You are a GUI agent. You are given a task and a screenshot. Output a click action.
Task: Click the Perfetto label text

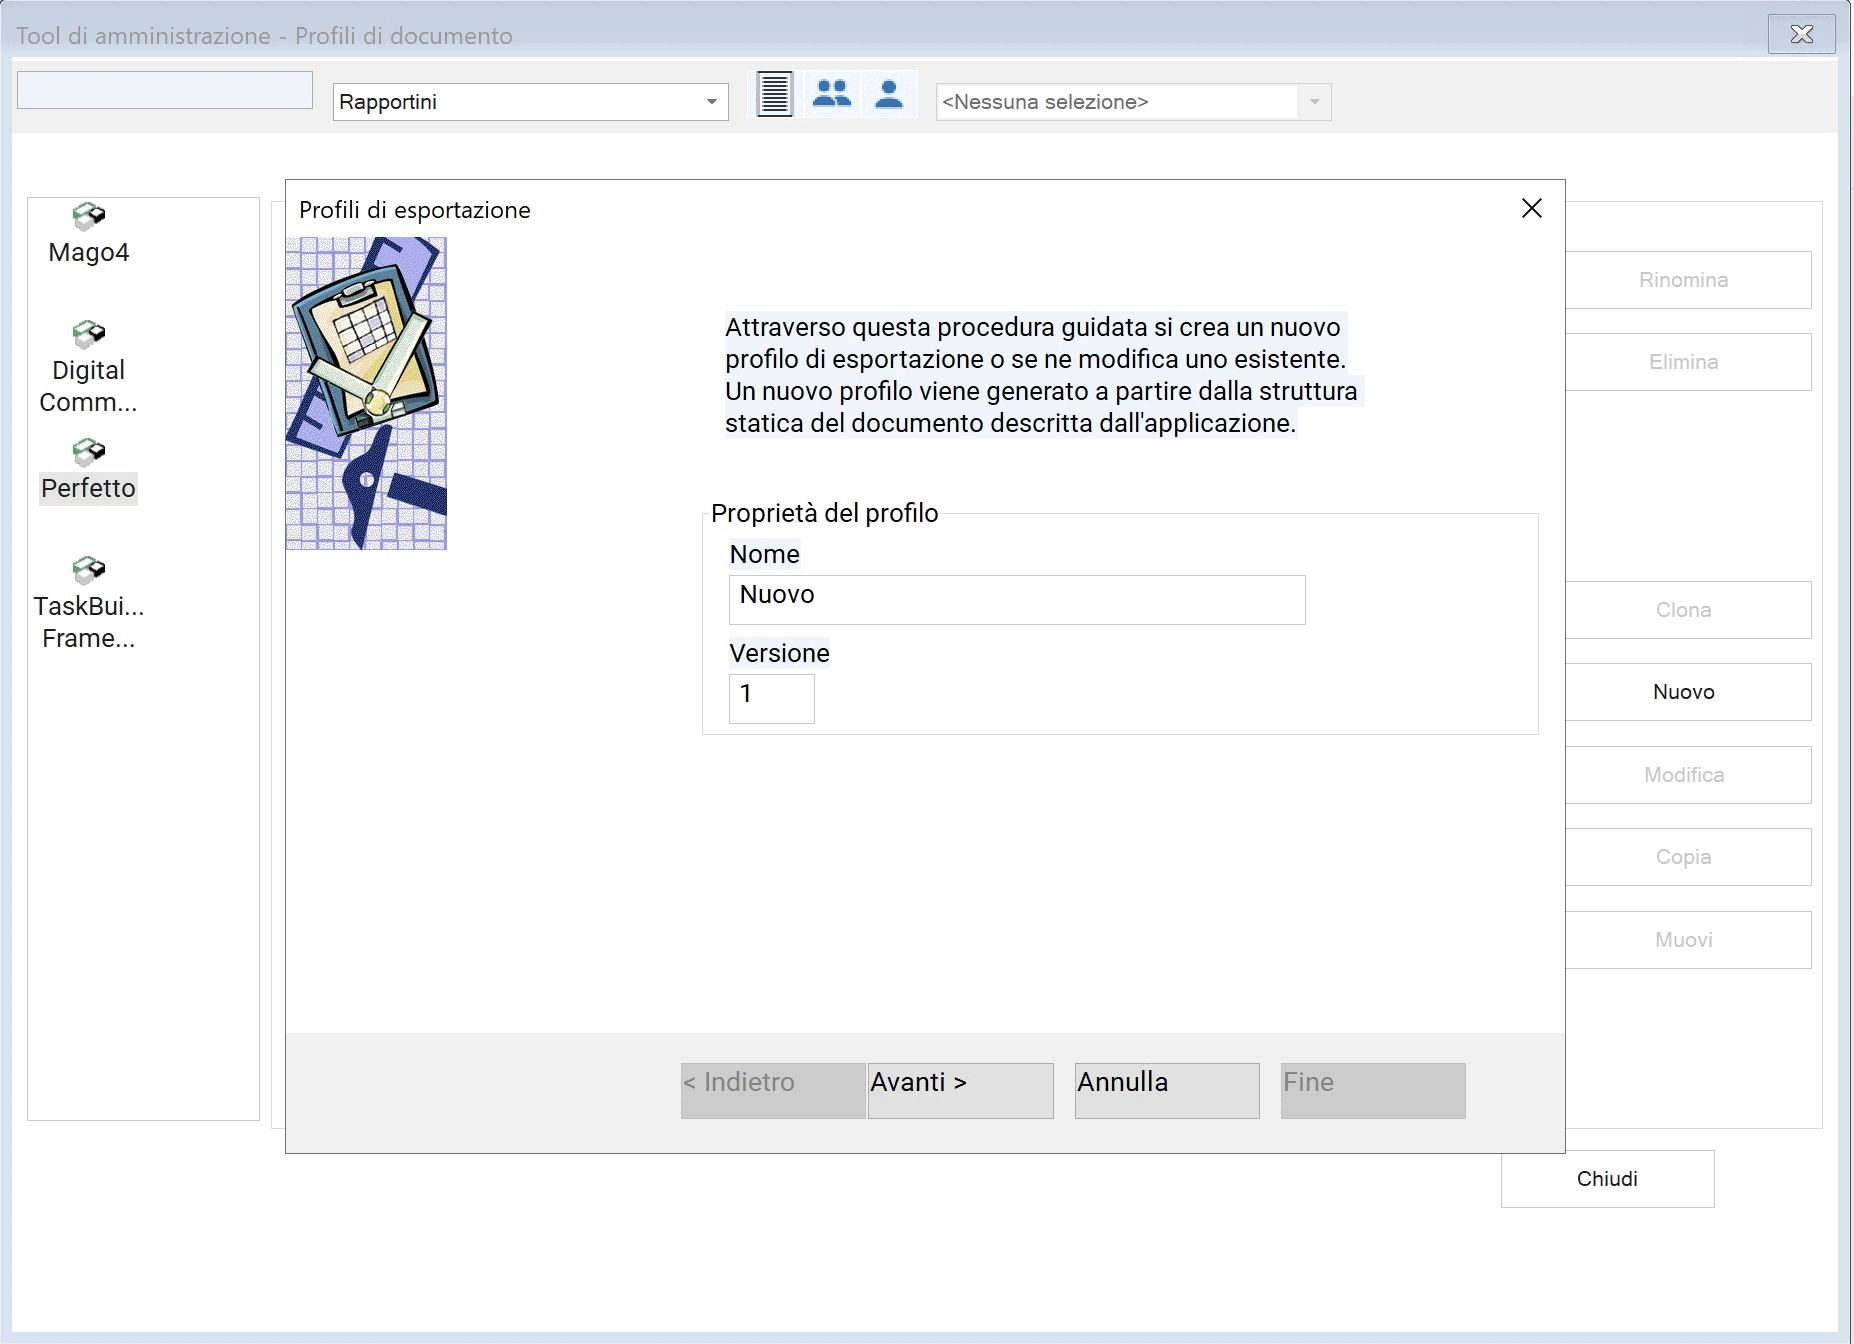point(88,488)
